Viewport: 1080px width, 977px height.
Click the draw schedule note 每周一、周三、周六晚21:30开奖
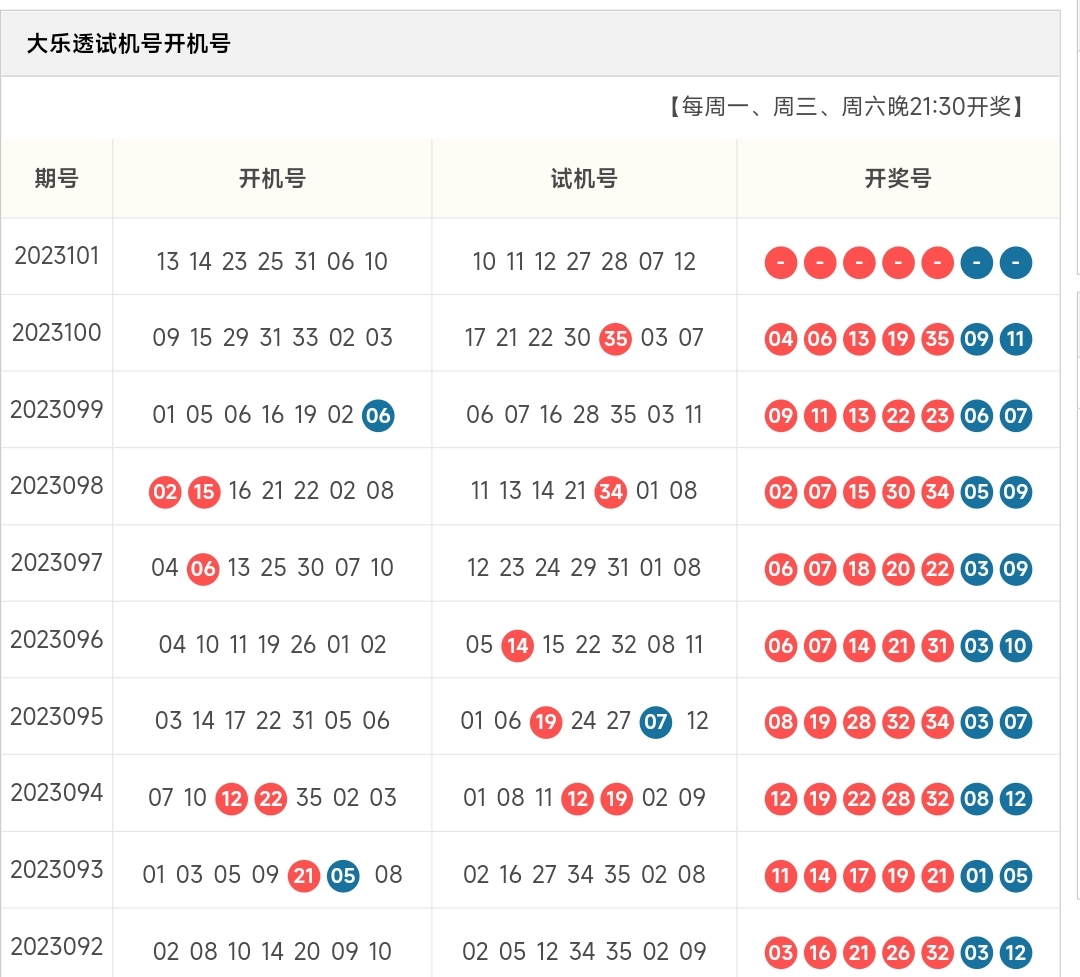[847, 107]
